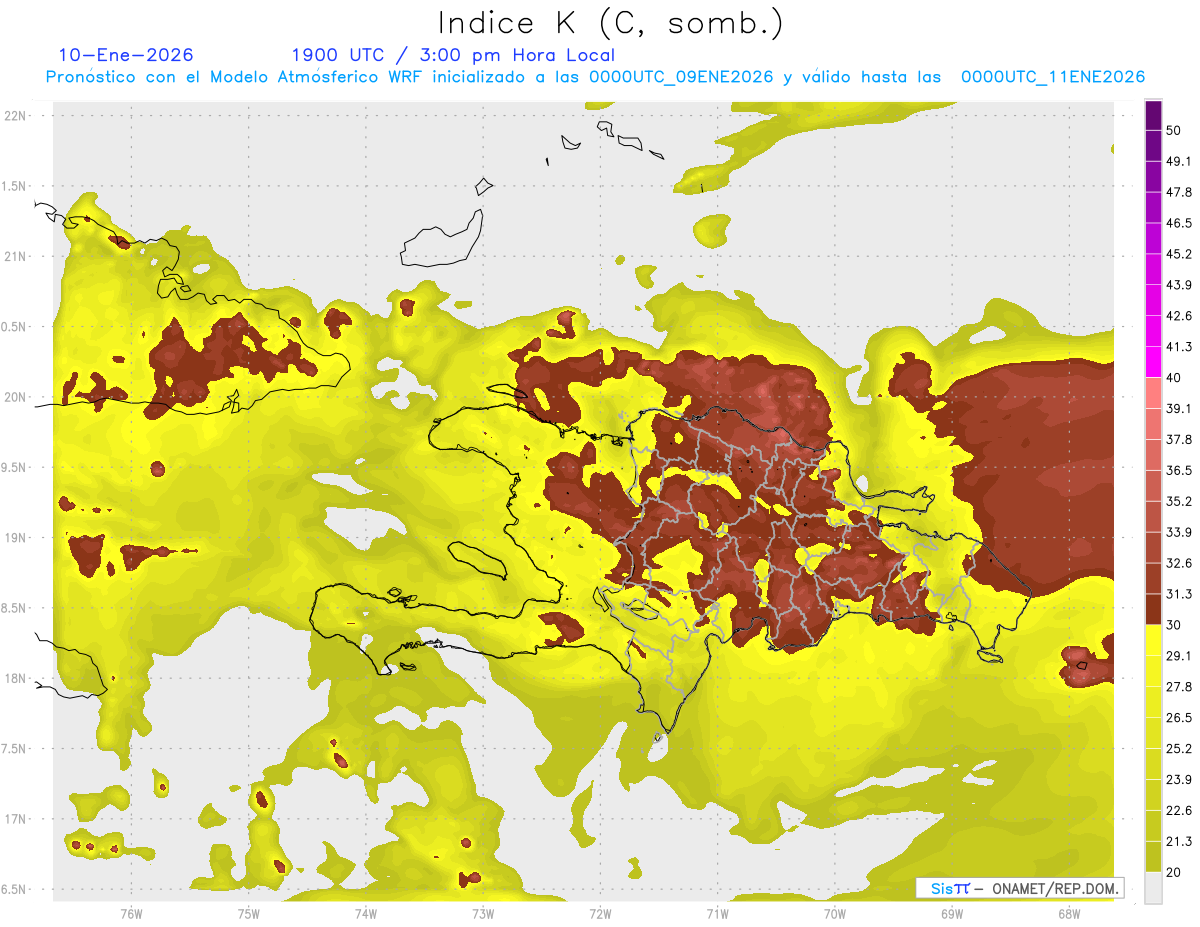Pick the magenta legend segment between 40 and 41.3

coord(1153,362)
